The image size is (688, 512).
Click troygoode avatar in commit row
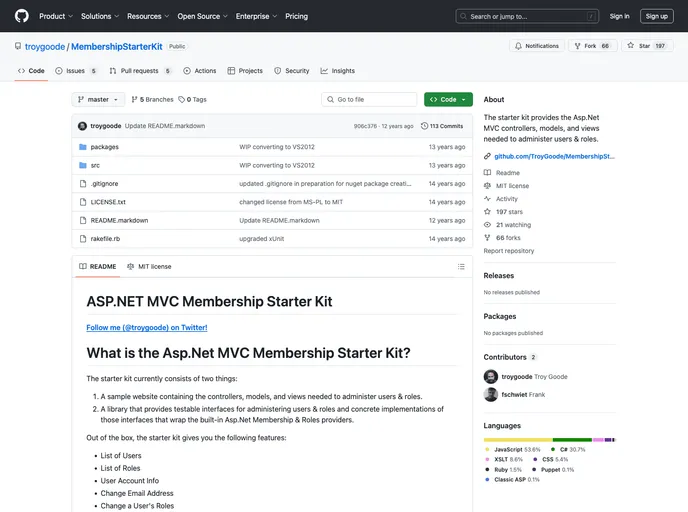point(82,126)
